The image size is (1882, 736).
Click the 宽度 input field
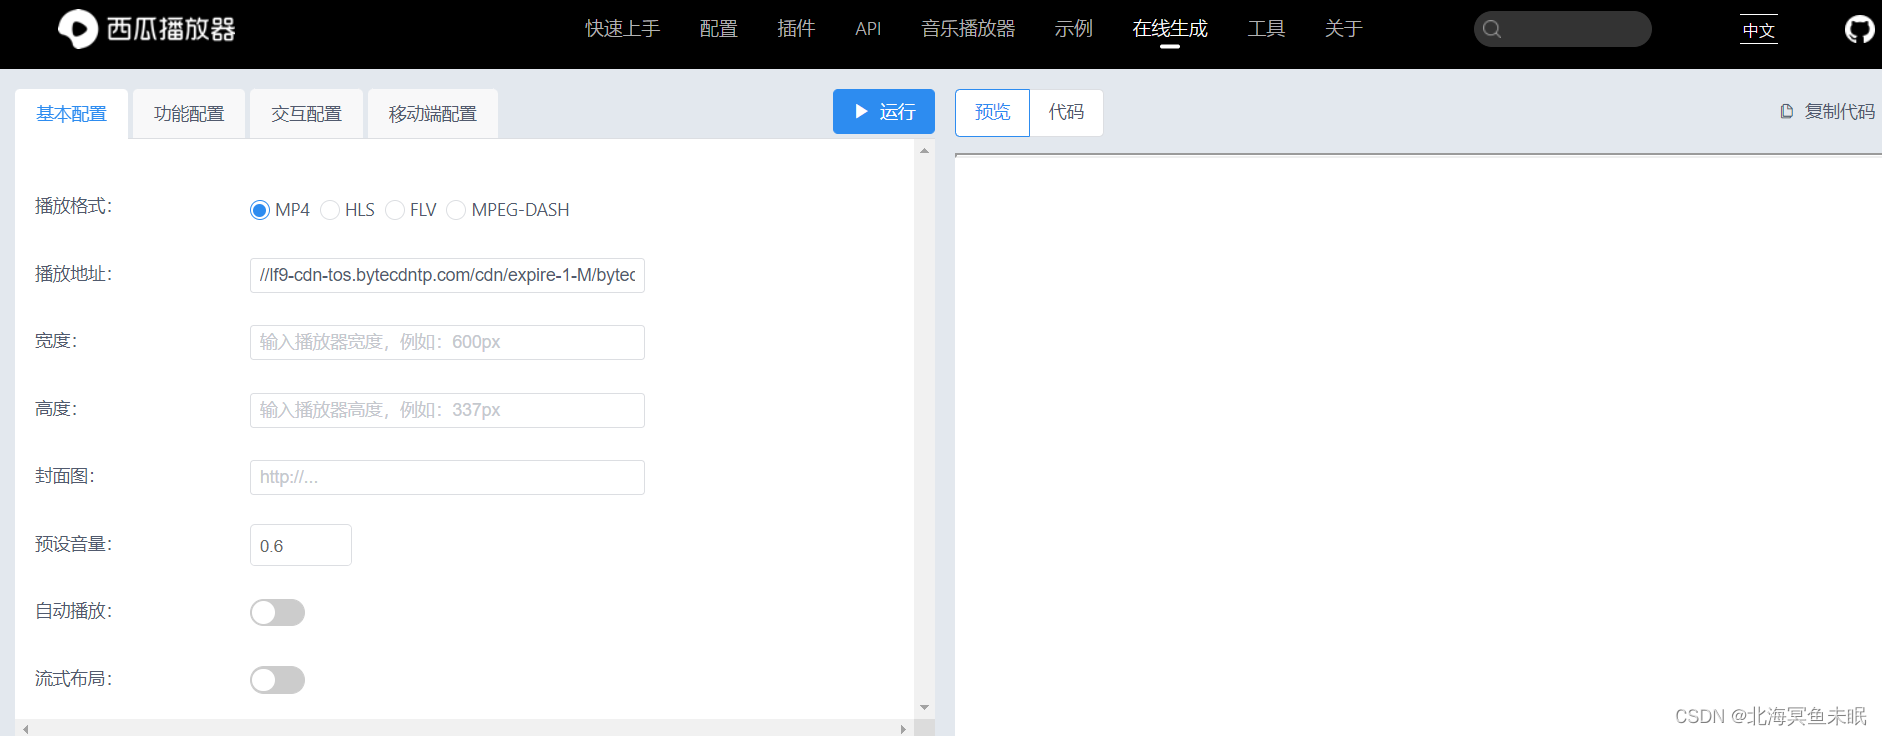point(447,342)
